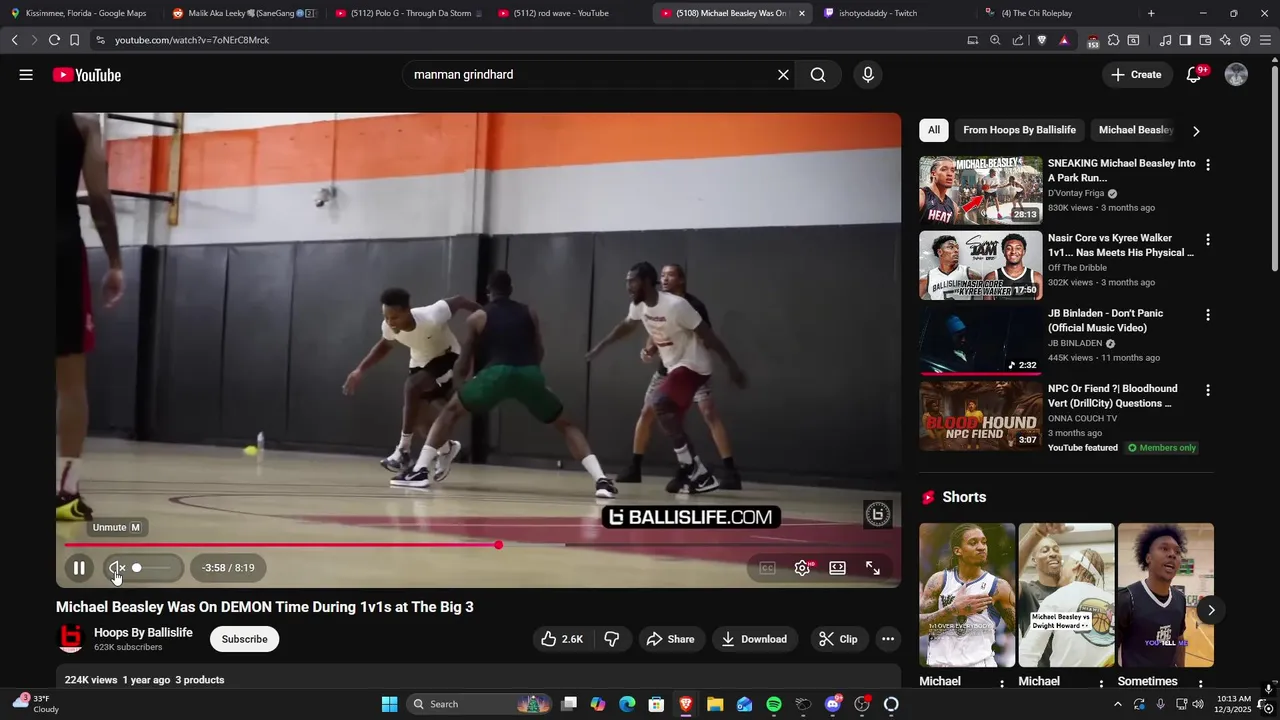
Task: Open options for SNEAKING Michael Beasley video
Action: (1207, 165)
